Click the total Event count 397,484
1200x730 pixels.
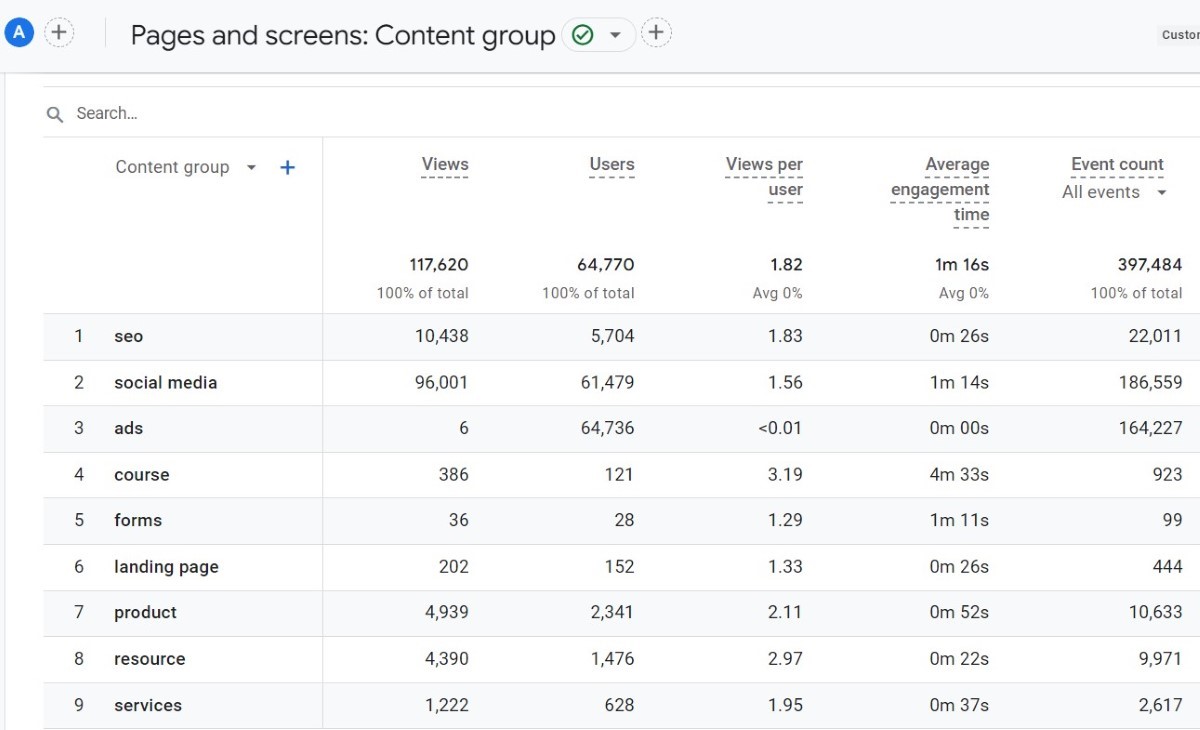[1150, 265]
